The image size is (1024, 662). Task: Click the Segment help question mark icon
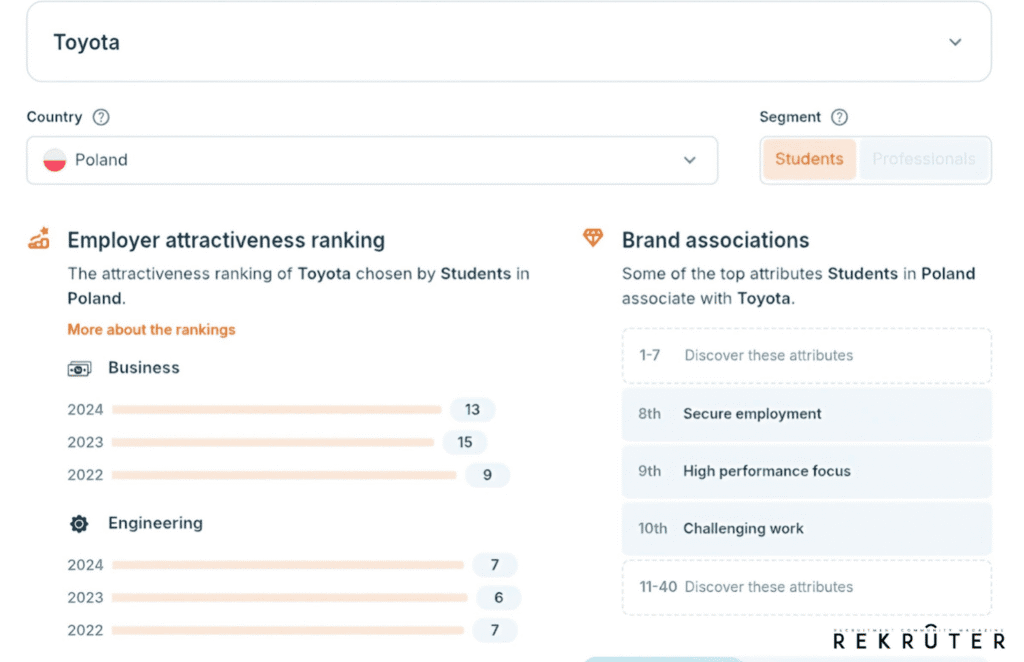click(x=839, y=117)
